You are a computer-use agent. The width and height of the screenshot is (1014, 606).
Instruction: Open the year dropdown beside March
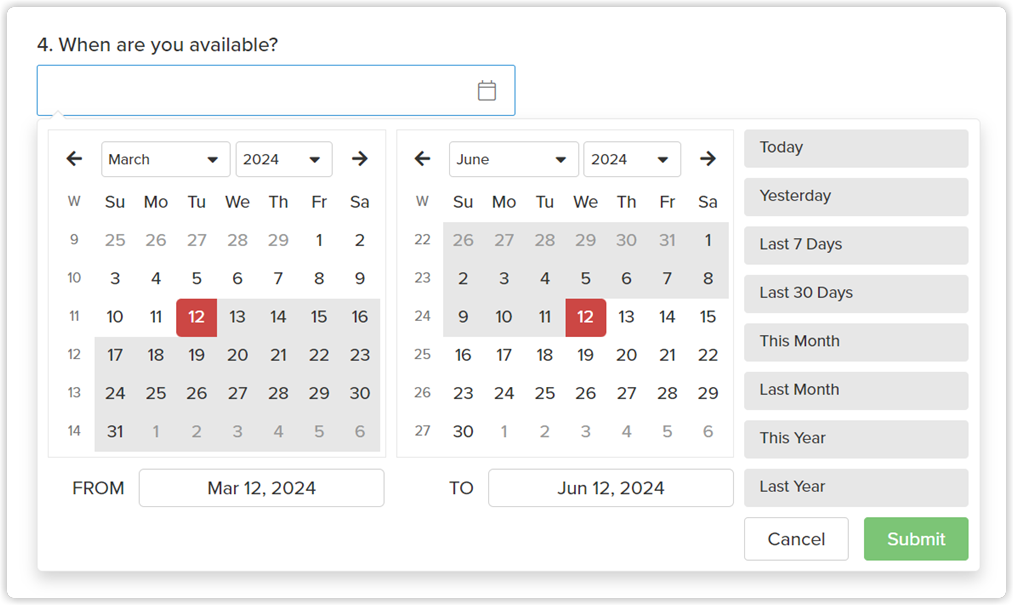tap(284, 159)
